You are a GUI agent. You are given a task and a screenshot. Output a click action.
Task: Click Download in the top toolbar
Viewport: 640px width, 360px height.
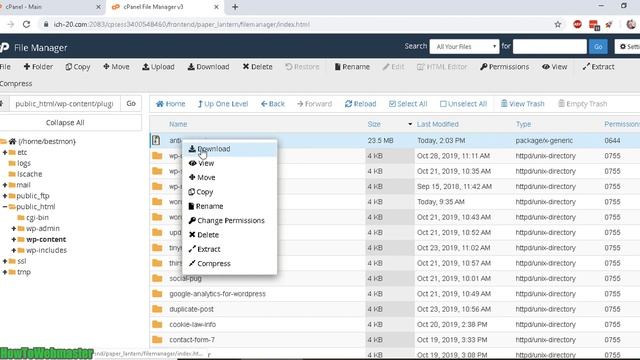coord(208,67)
